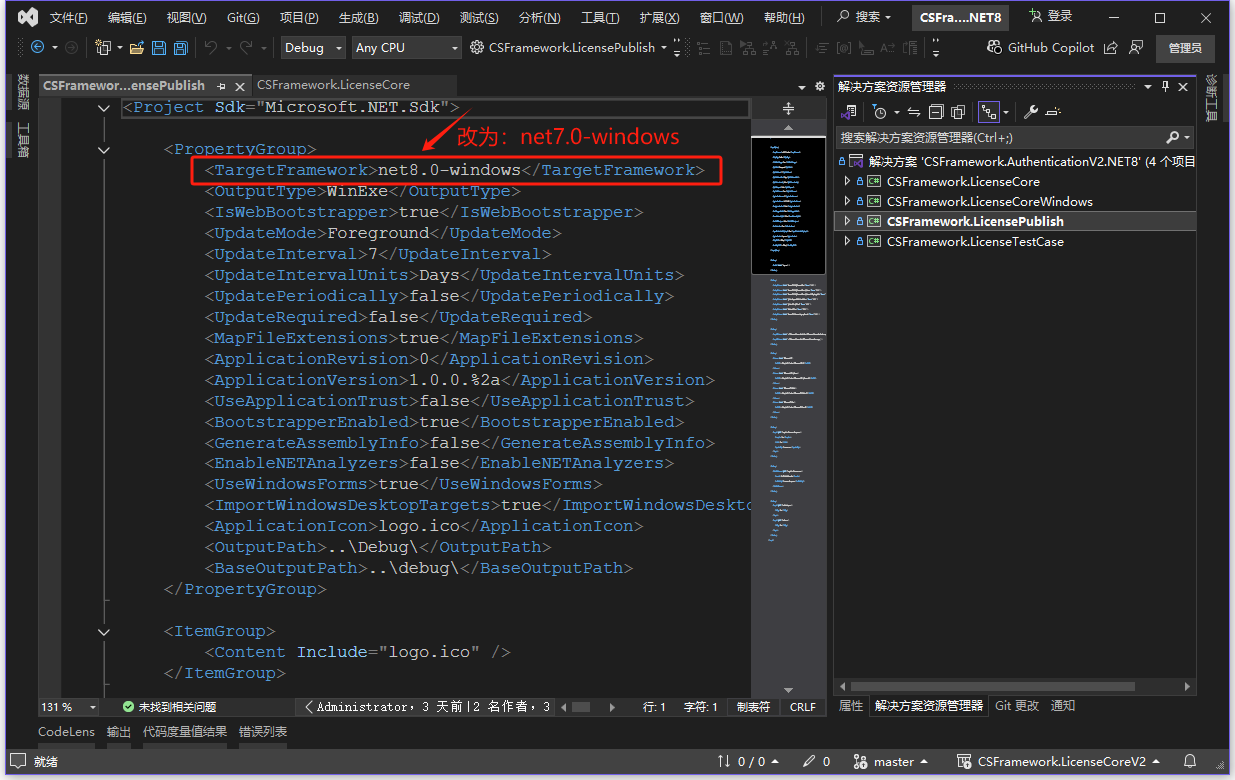Image resolution: width=1235 pixels, height=780 pixels.
Task: Click the Collapse All icon in Solution Explorer
Action: pyautogui.click(x=936, y=112)
